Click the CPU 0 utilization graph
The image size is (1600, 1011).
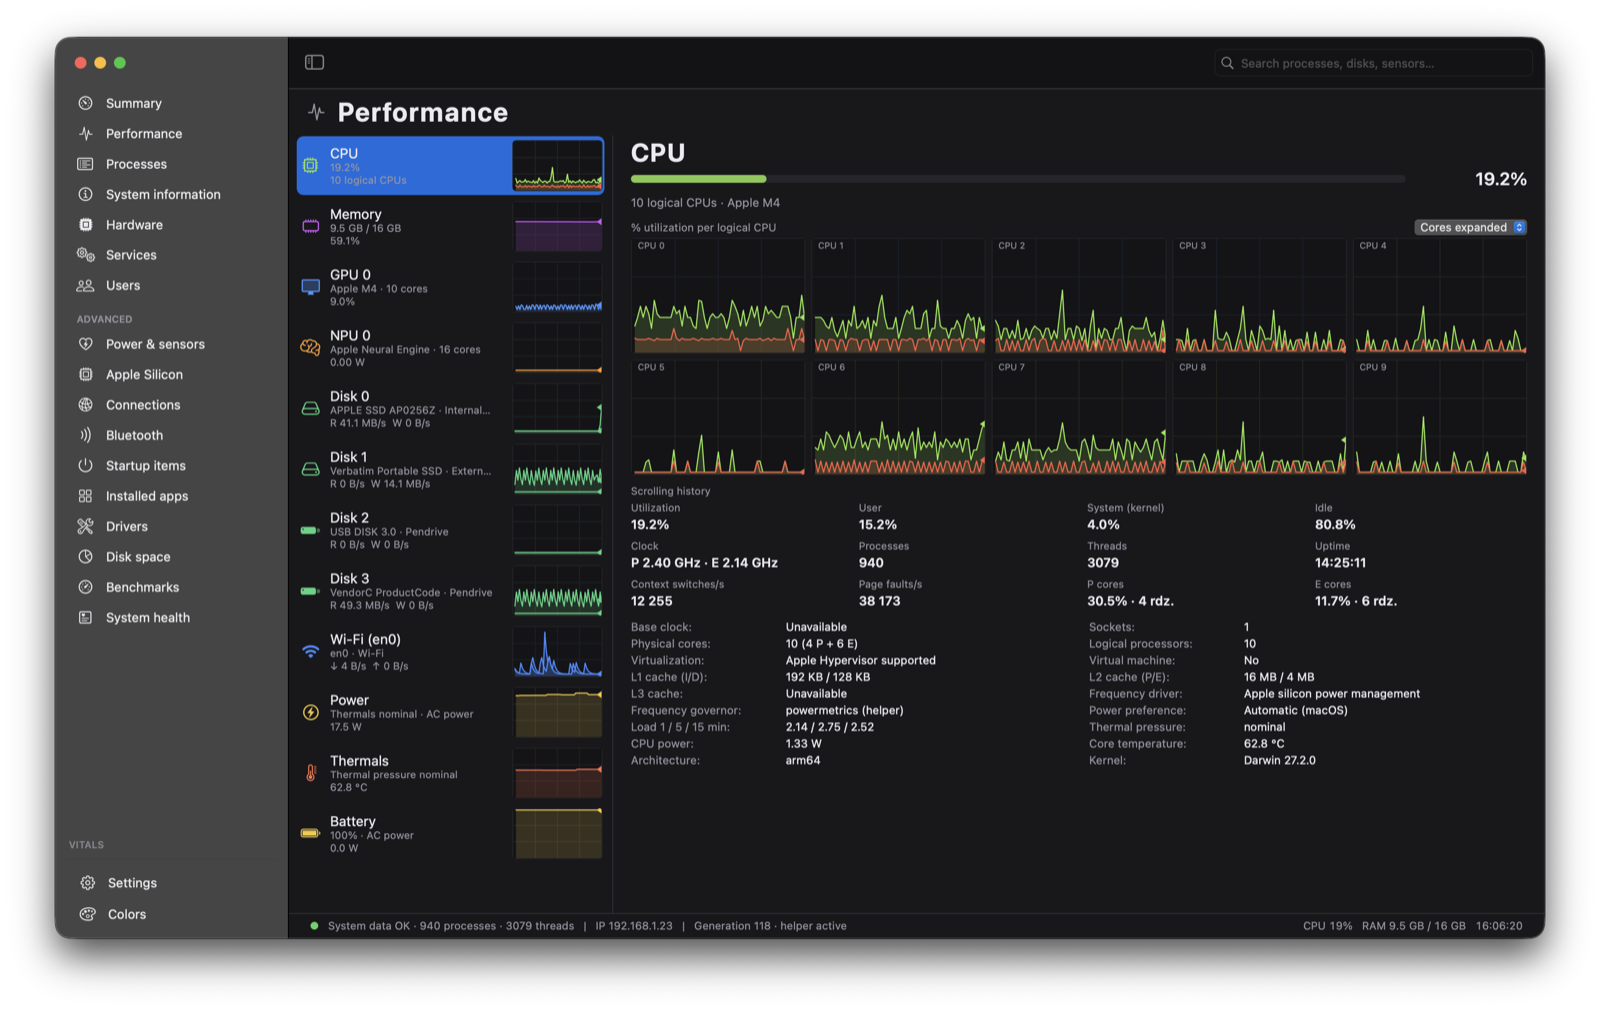point(718,296)
